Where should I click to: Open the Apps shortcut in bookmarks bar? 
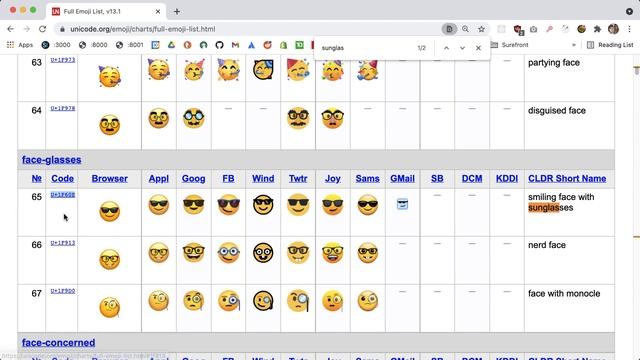[x=20, y=45]
